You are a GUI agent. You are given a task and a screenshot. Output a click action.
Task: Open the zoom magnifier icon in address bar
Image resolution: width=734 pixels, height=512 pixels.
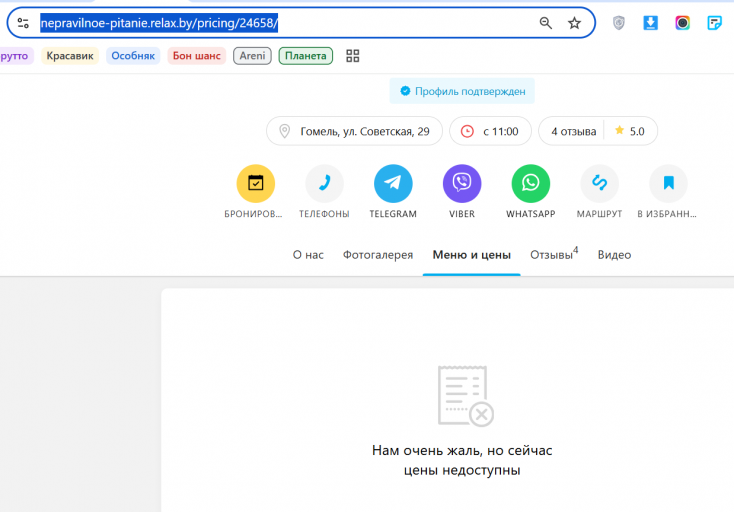coord(545,23)
